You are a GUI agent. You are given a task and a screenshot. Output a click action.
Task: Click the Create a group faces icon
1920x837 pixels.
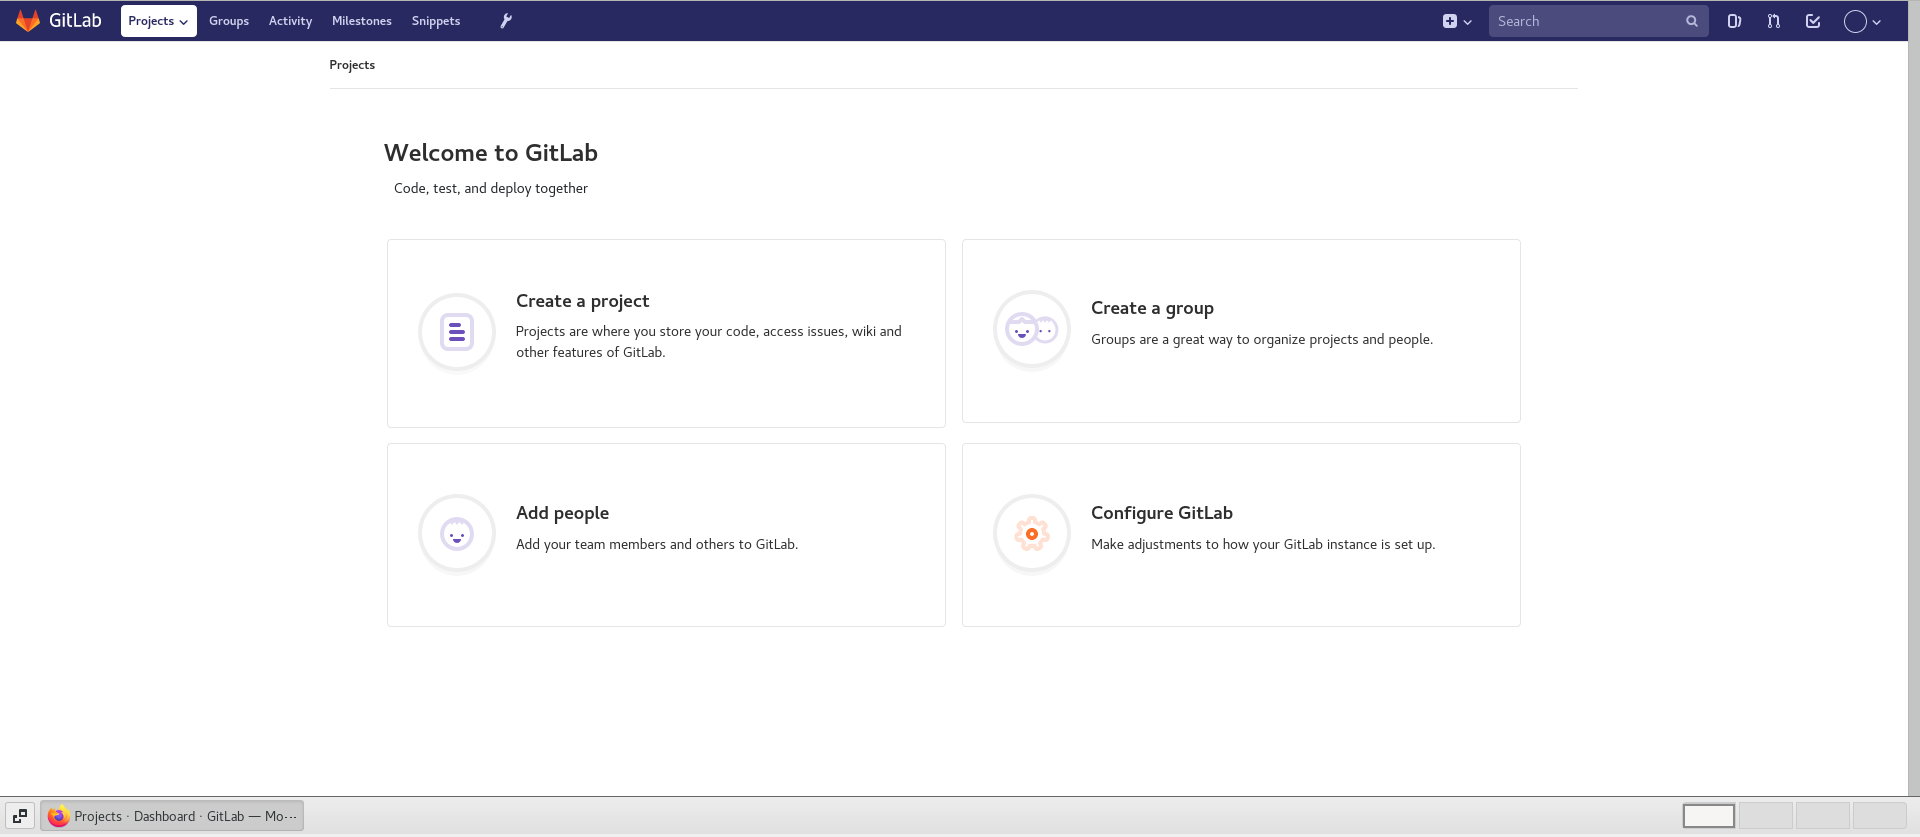(x=1032, y=329)
